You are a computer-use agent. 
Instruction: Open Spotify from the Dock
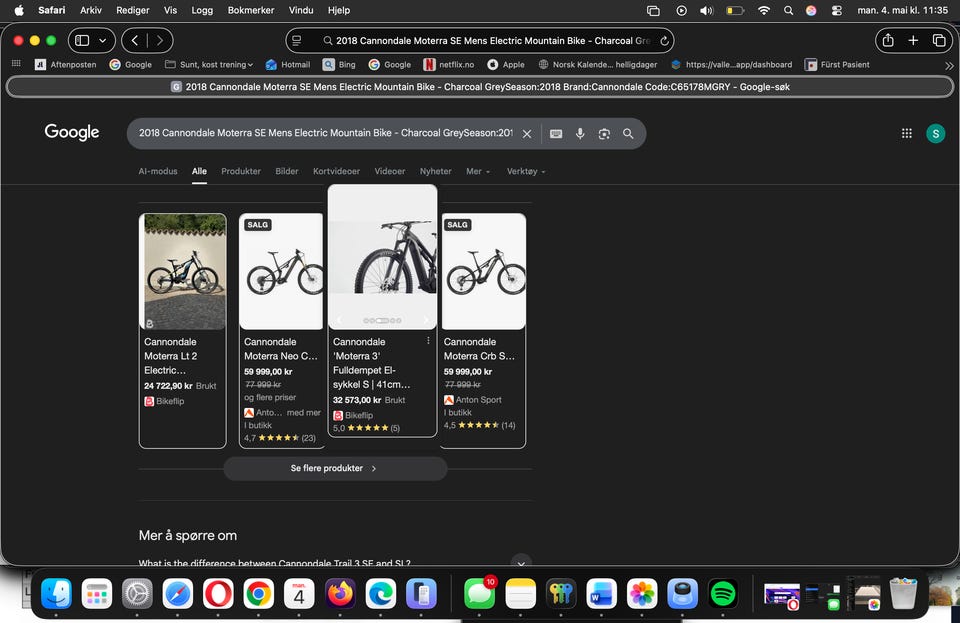tap(723, 594)
